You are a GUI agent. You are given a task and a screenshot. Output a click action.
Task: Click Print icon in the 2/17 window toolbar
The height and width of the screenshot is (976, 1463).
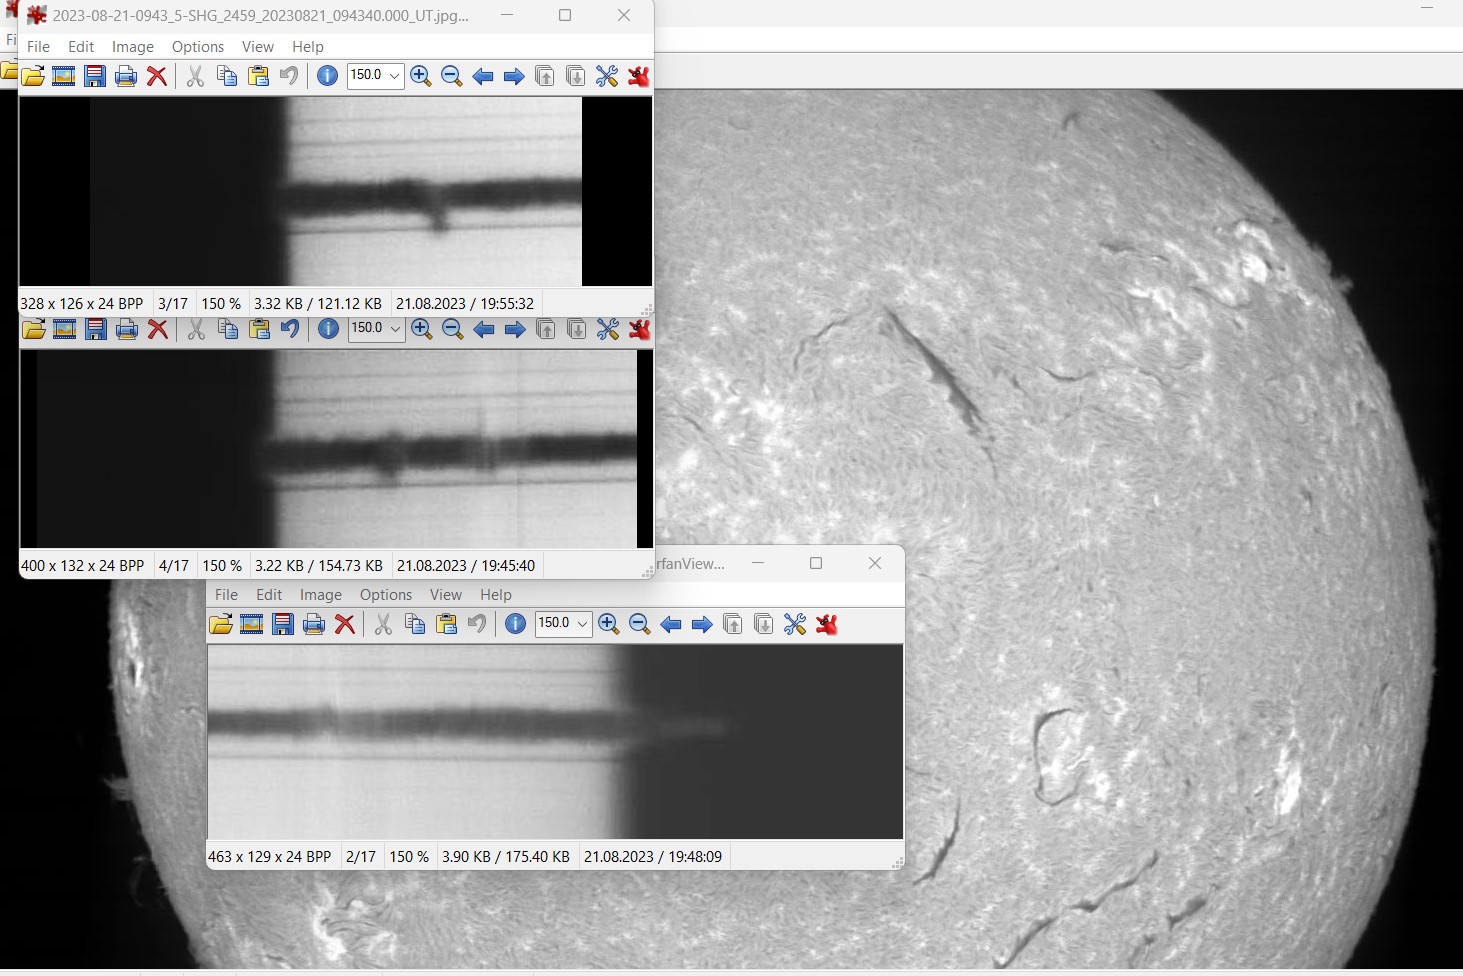click(314, 625)
